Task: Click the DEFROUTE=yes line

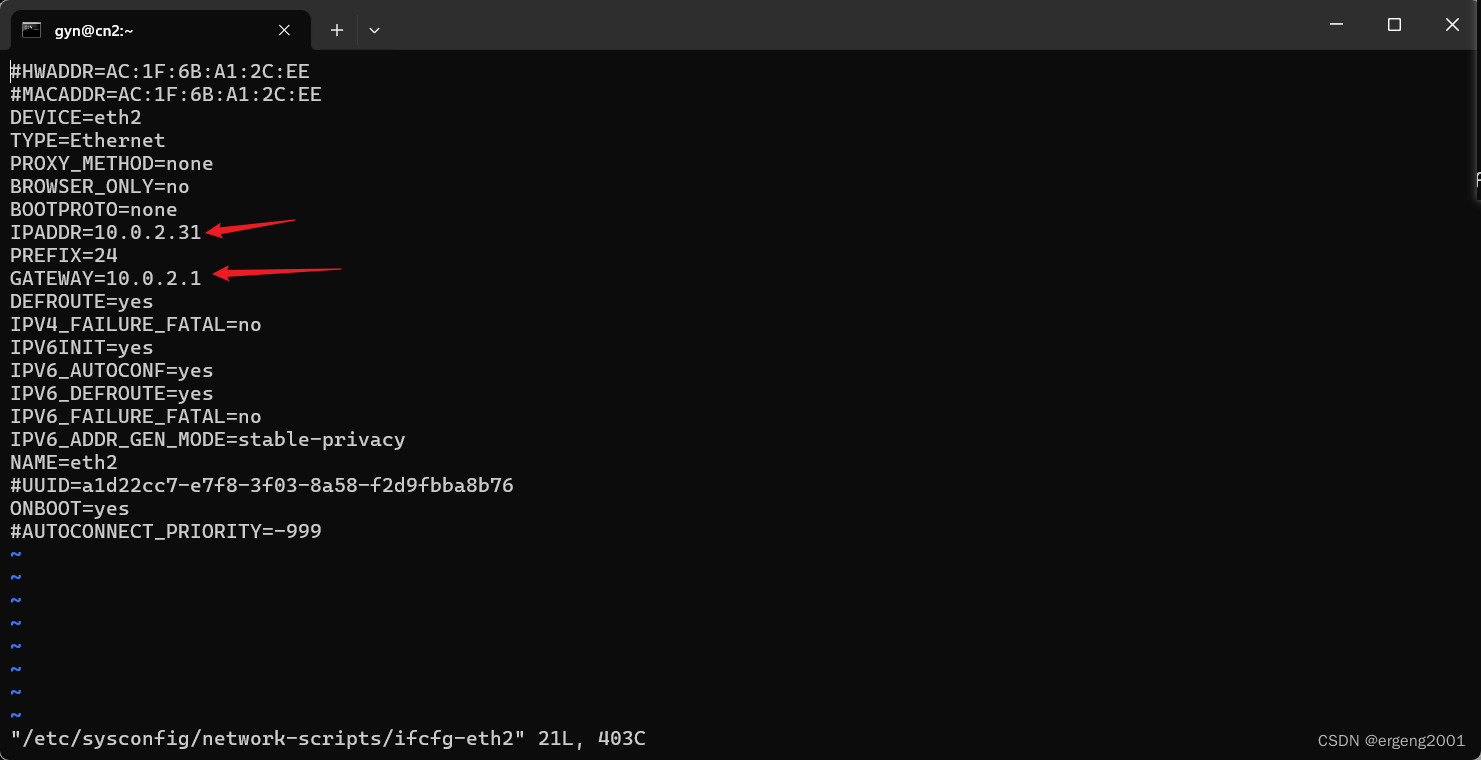Action: coord(82,301)
